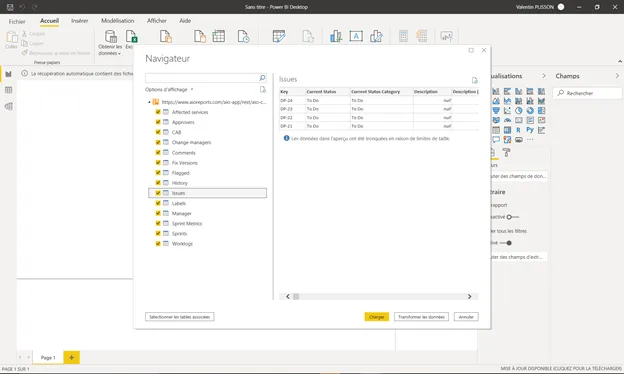
Task: Uncheck the Comments checkbox
Action: [x=158, y=152]
